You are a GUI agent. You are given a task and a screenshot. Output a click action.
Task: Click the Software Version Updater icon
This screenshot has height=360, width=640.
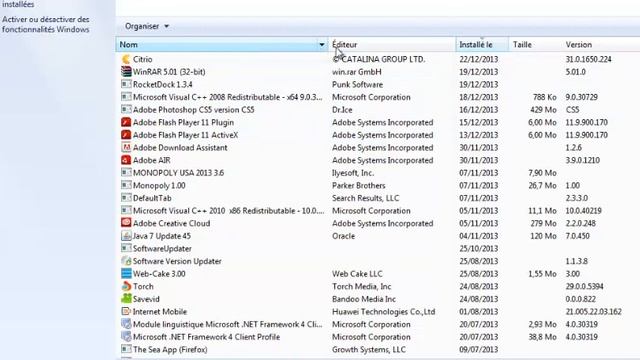pos(126,261)
